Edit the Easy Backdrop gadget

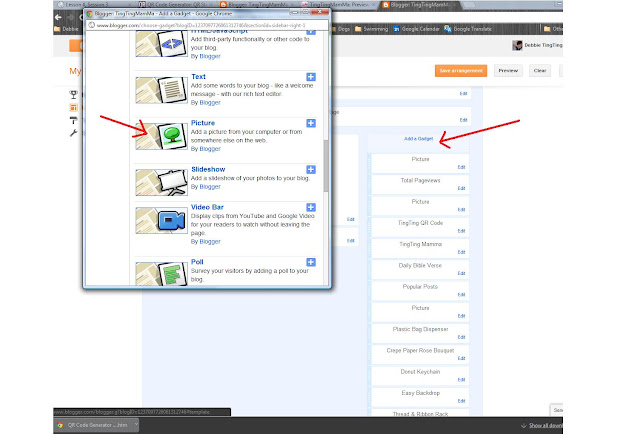pyautogui.click(x=461, y=401)
